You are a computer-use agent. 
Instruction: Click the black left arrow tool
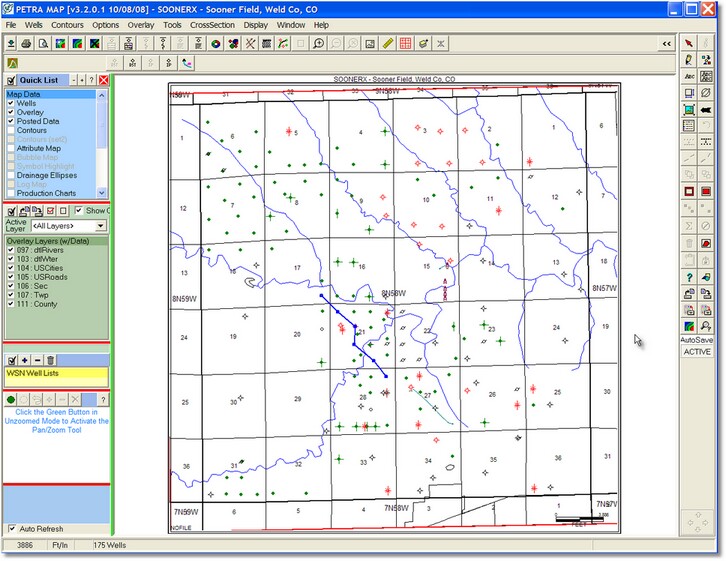point(706,110)
